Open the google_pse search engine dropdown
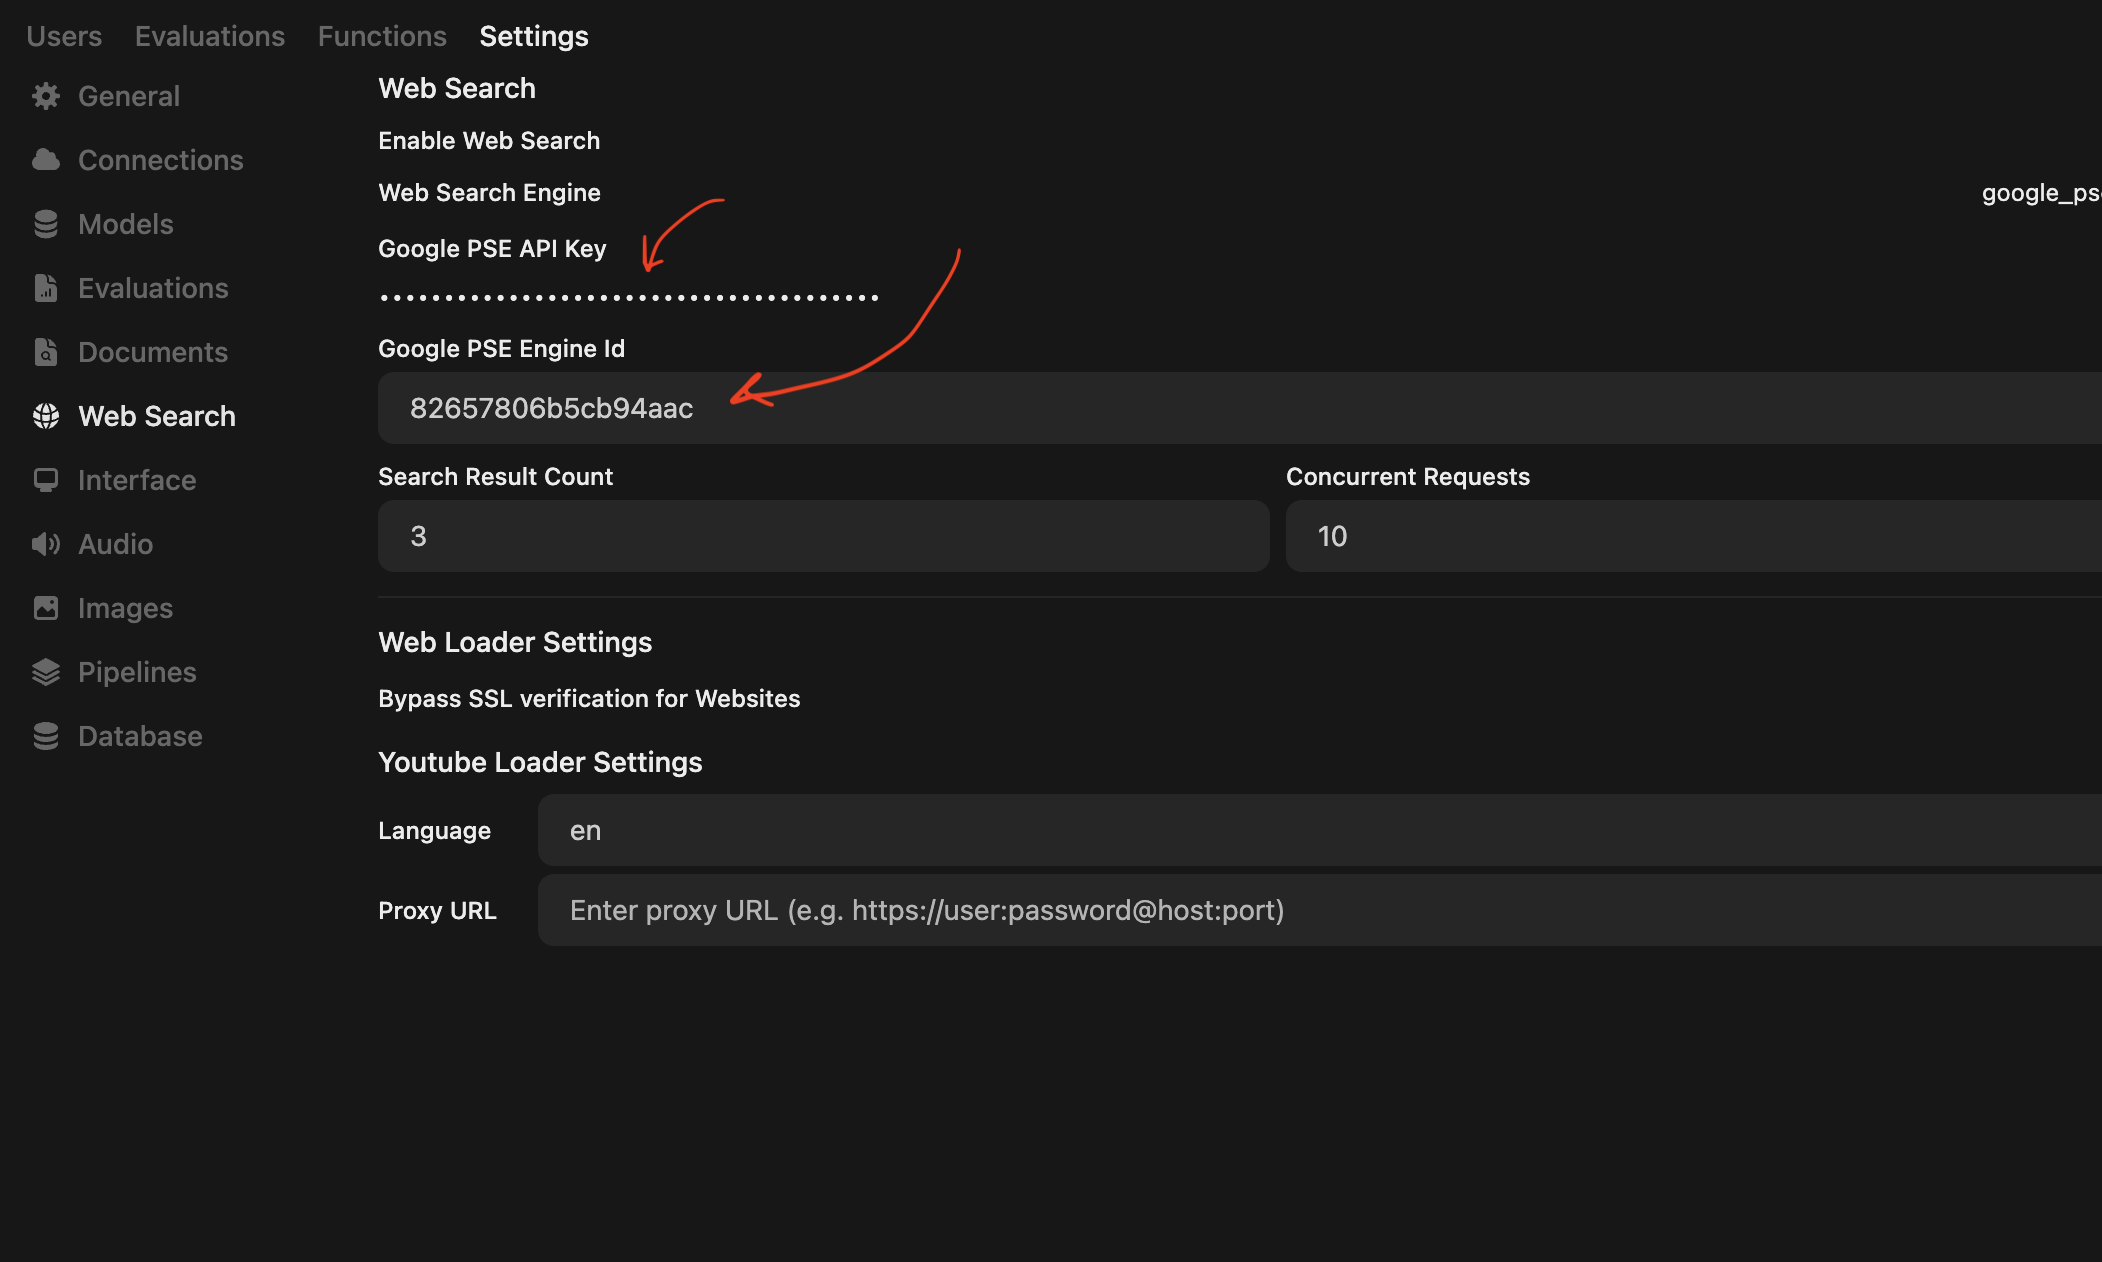Image resolution: width=2102 pixels, height=1262 pixels. [x=2040, y=193]
